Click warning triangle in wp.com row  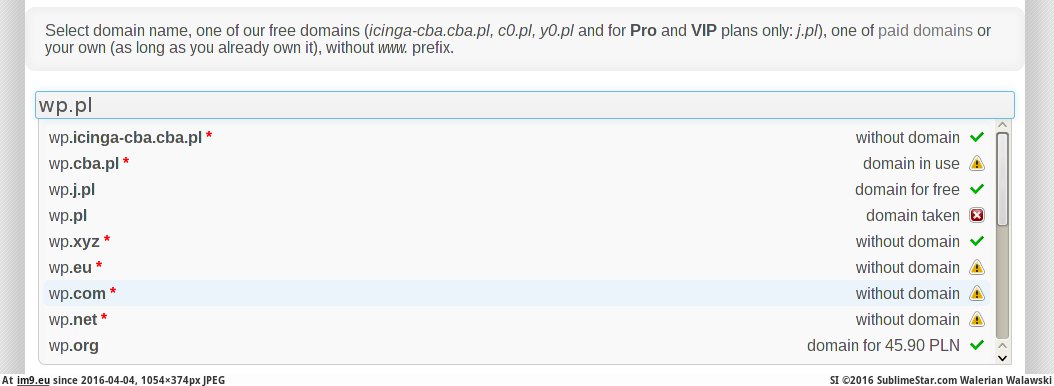pyautogui.click(x=977, y=293)
